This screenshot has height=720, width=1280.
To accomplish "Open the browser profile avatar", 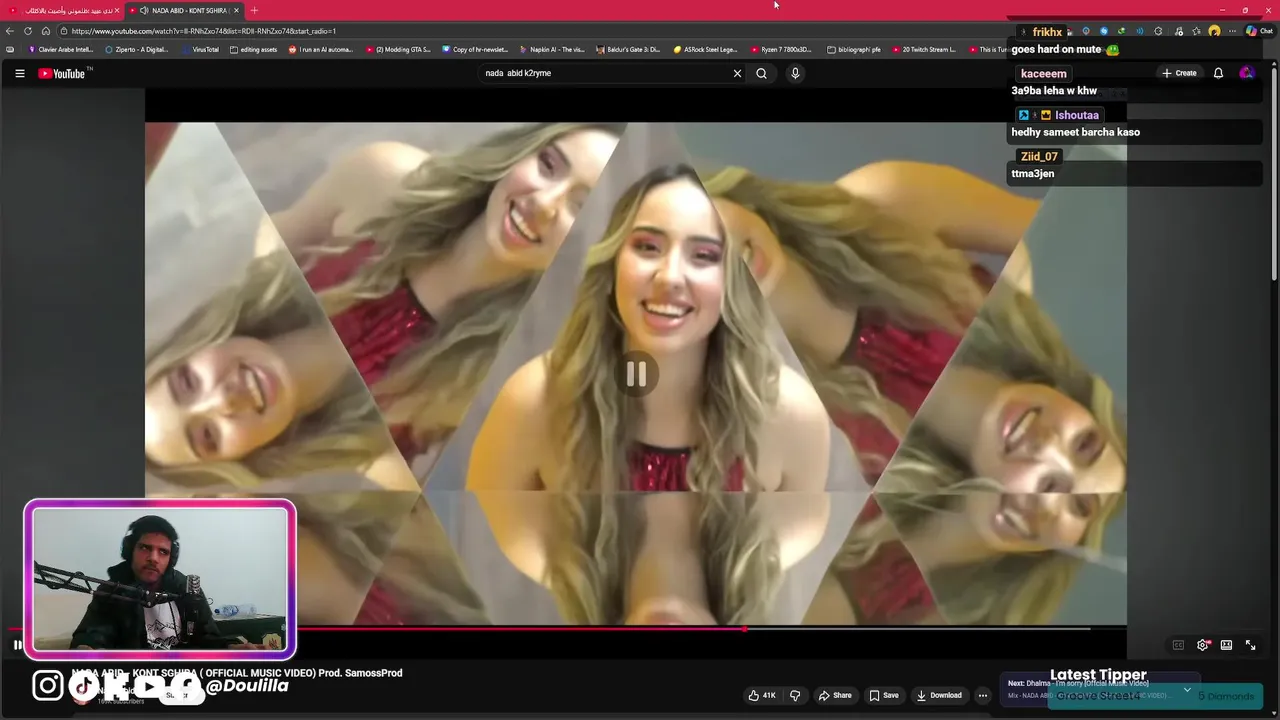I will tap(1214, 31).
